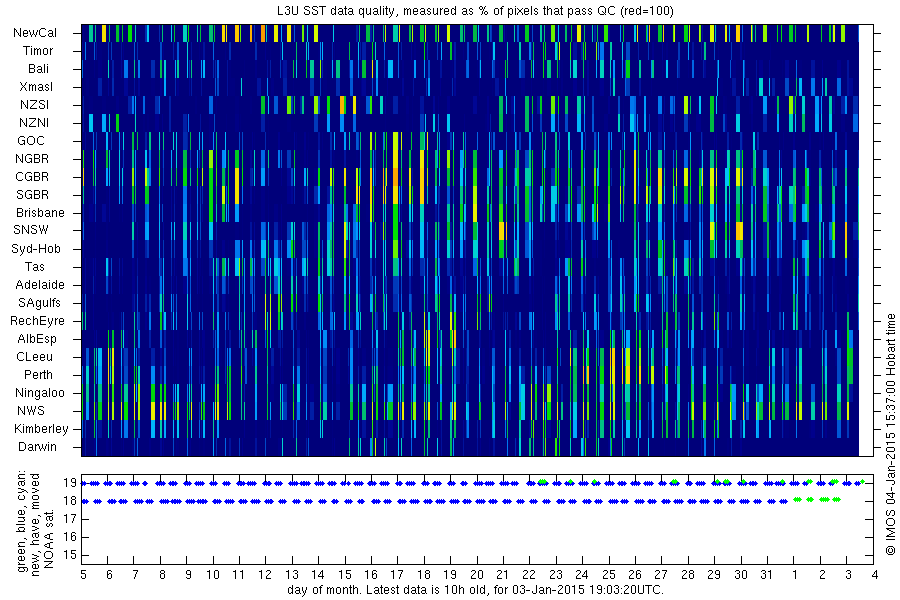The width and height of the screenshot is (900, 600).
Task: Click the day 10 tick label
Action: click(x=213, y=575)
